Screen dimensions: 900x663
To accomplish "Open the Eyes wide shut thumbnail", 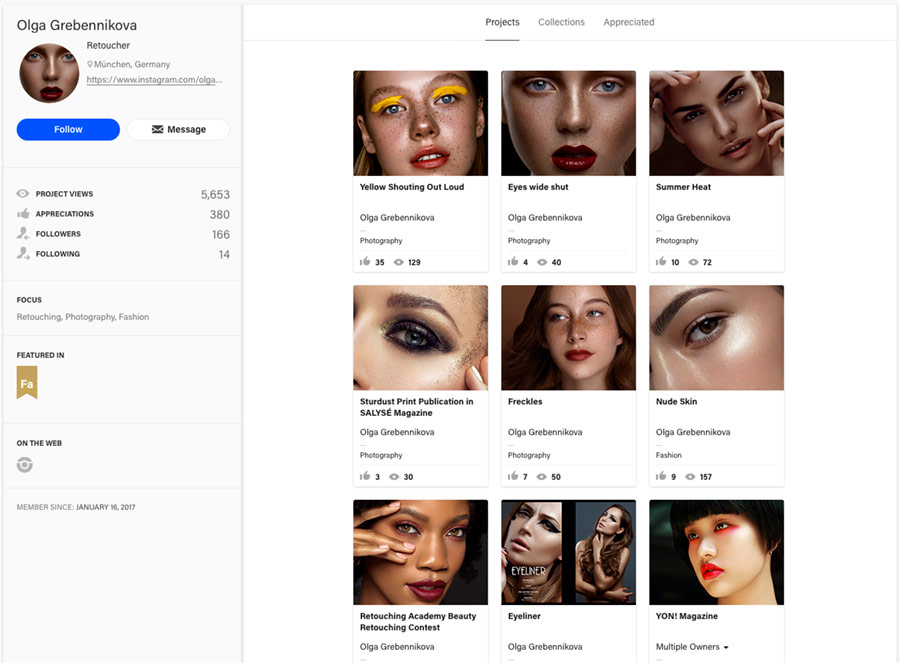I will click(x=568, y=123).
